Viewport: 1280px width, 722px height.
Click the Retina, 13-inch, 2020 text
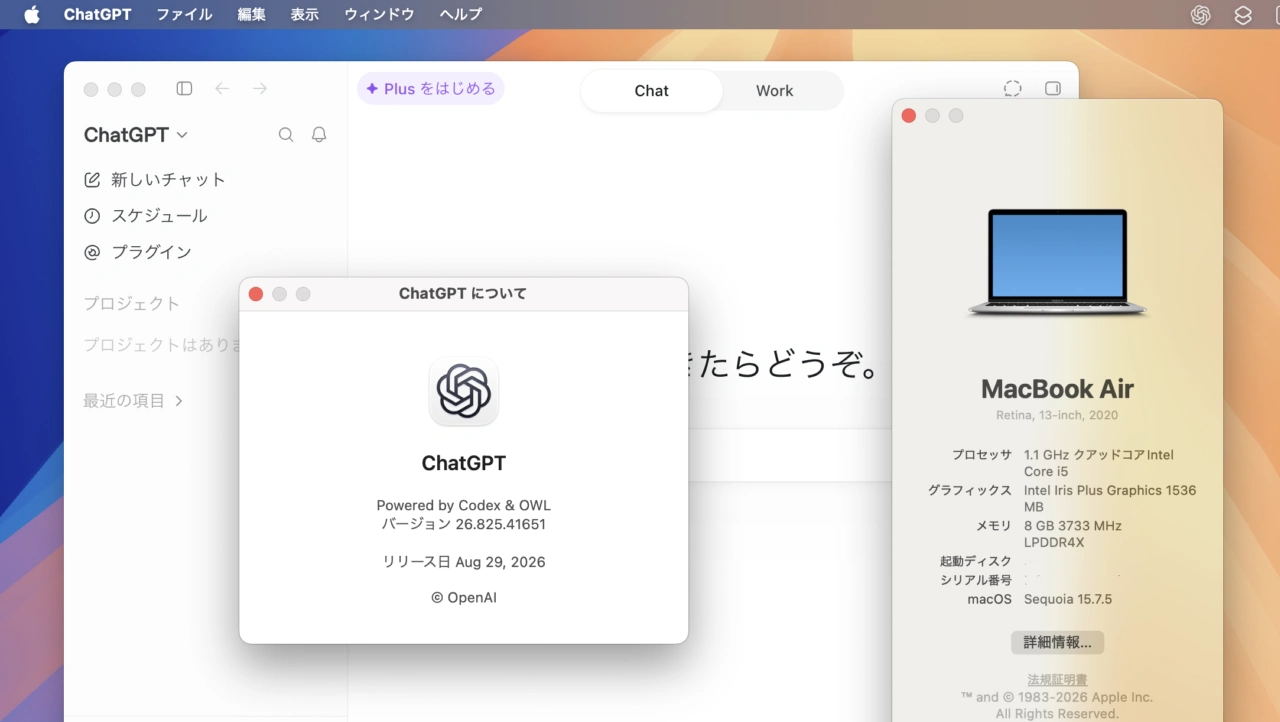coord(1057,415)
